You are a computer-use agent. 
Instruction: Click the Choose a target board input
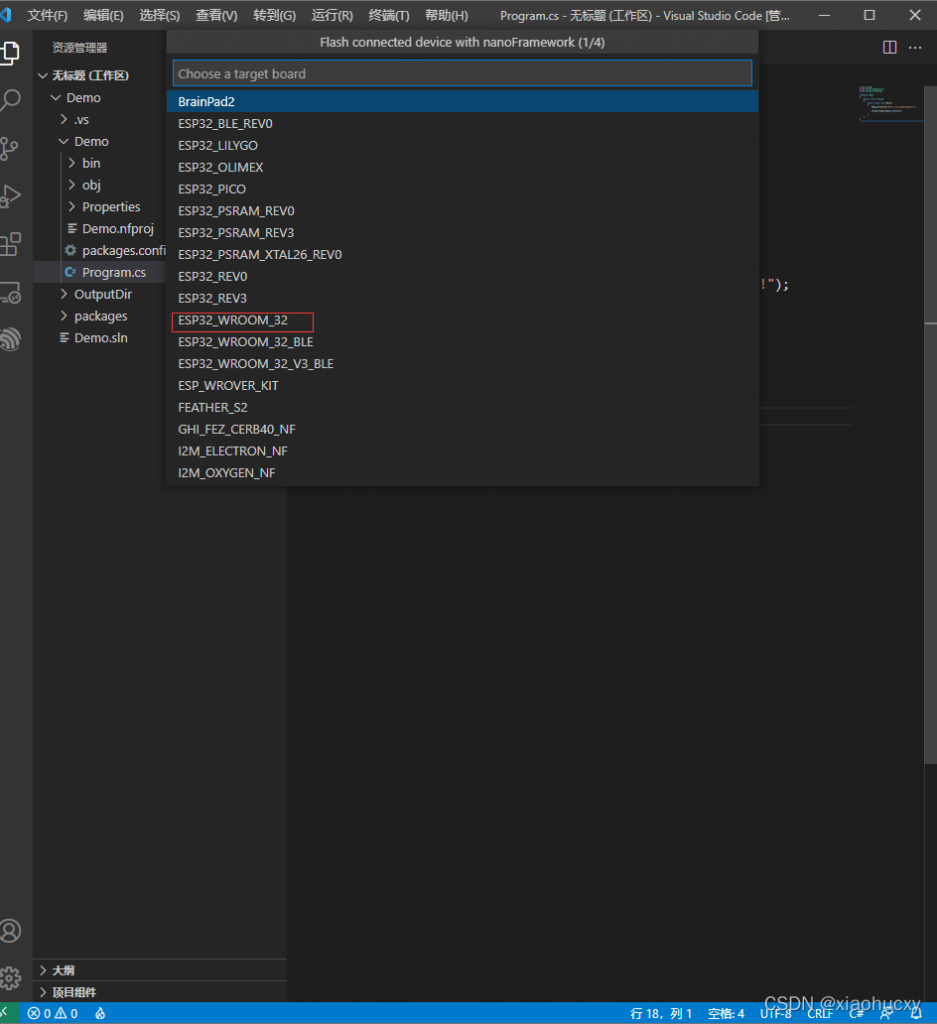tap(462, 73)
